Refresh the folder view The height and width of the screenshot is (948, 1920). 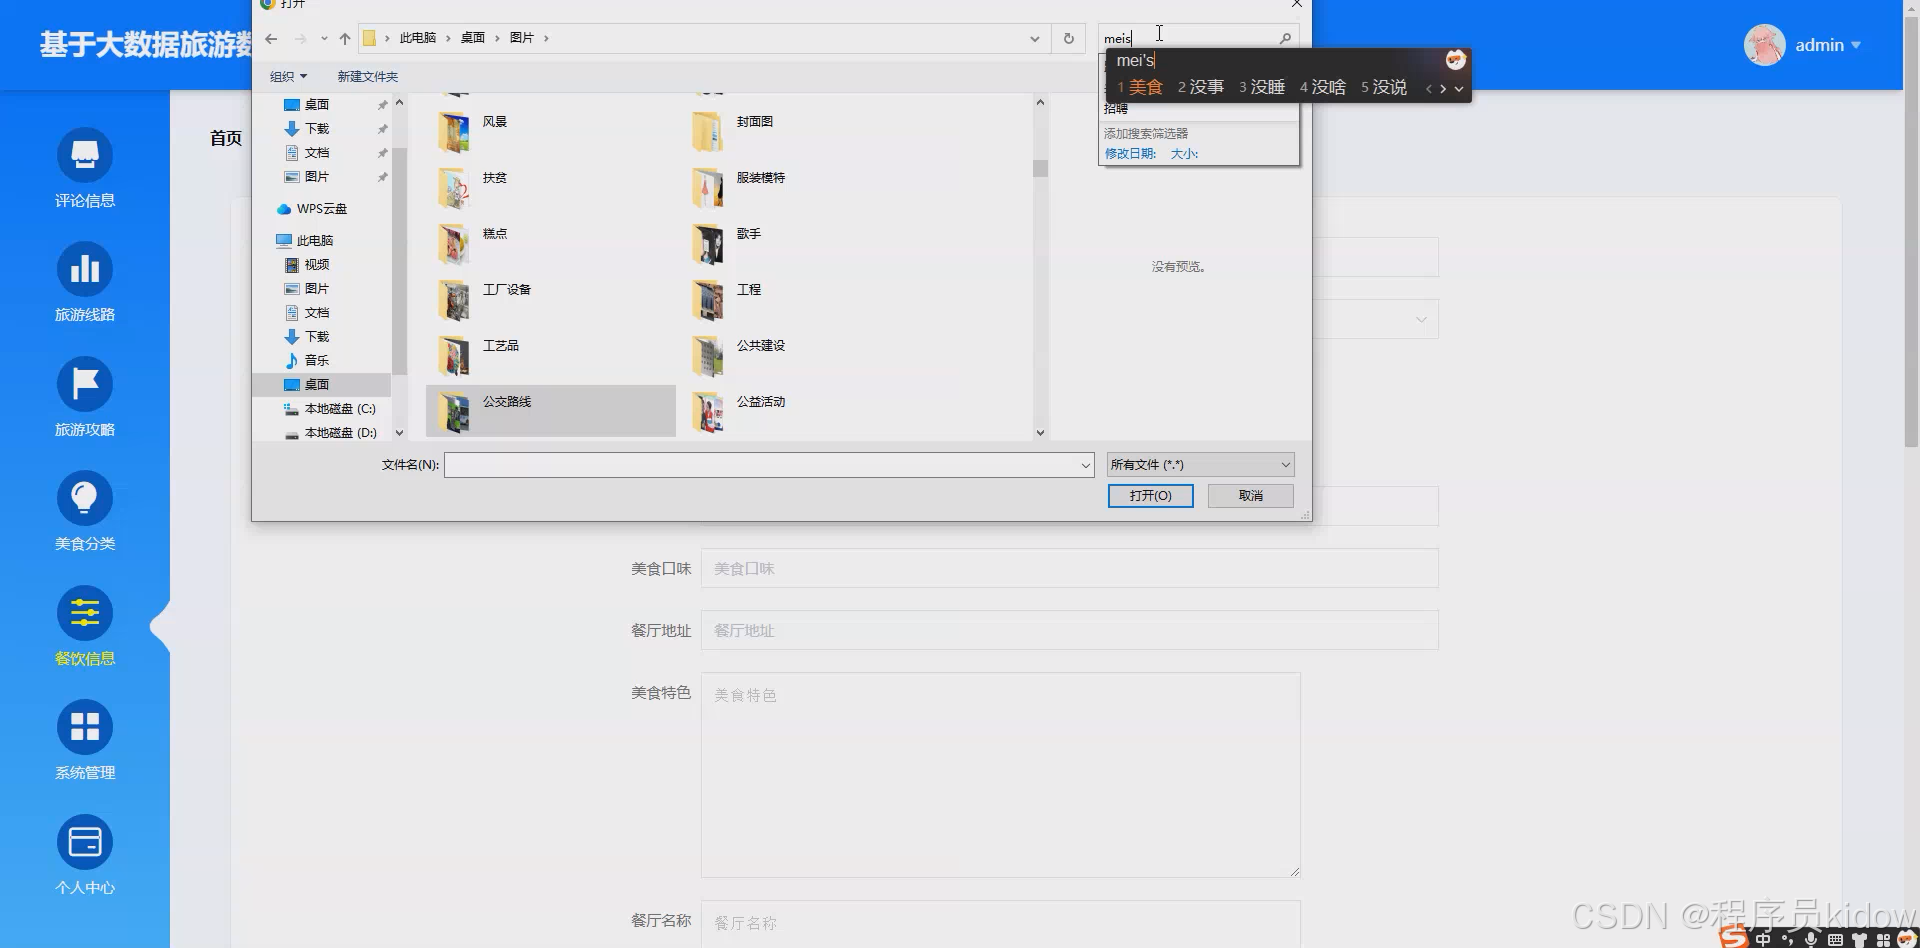[1068, 38]
